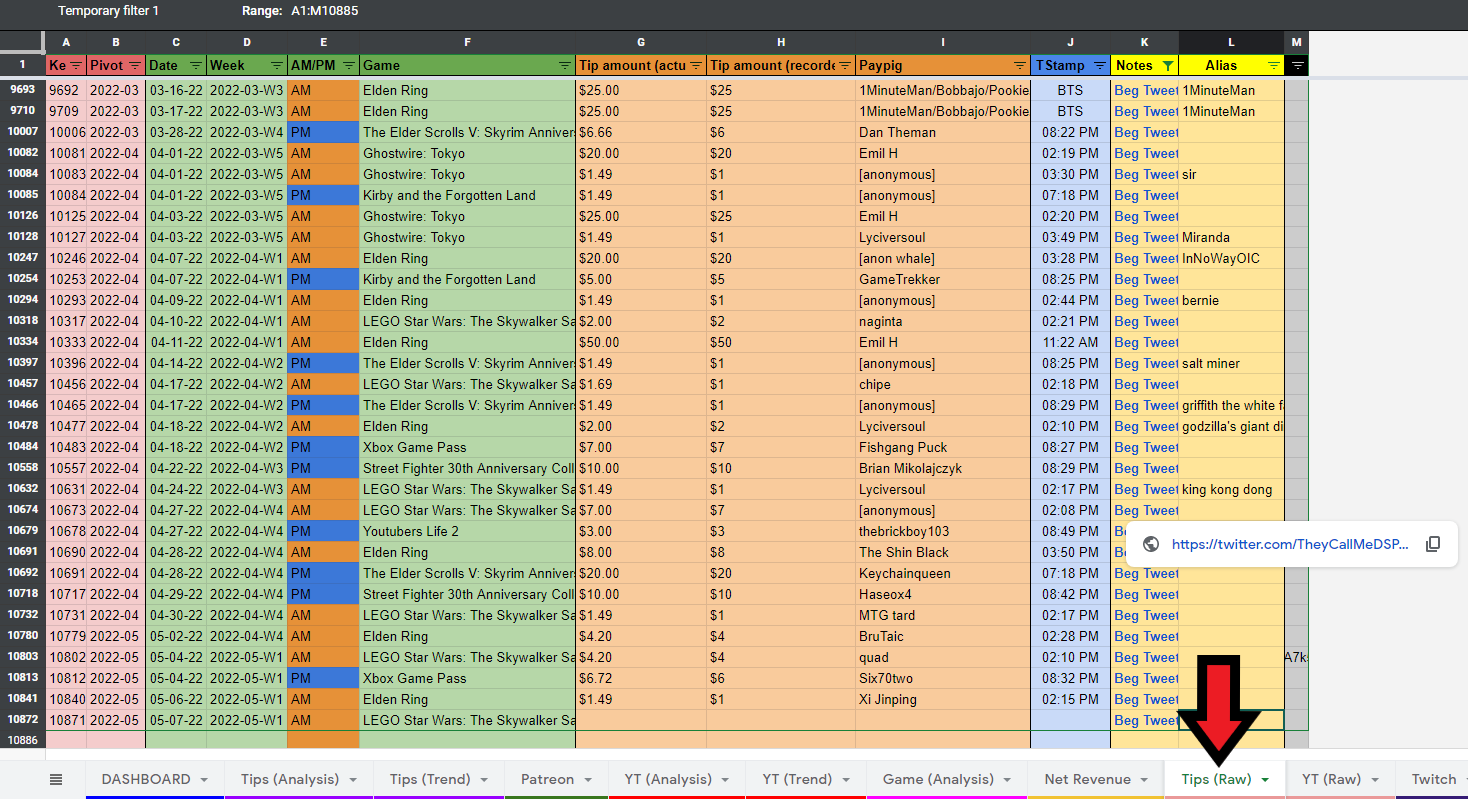
Task: Open filter icon on Pivot column header
Action: (134, 65)
